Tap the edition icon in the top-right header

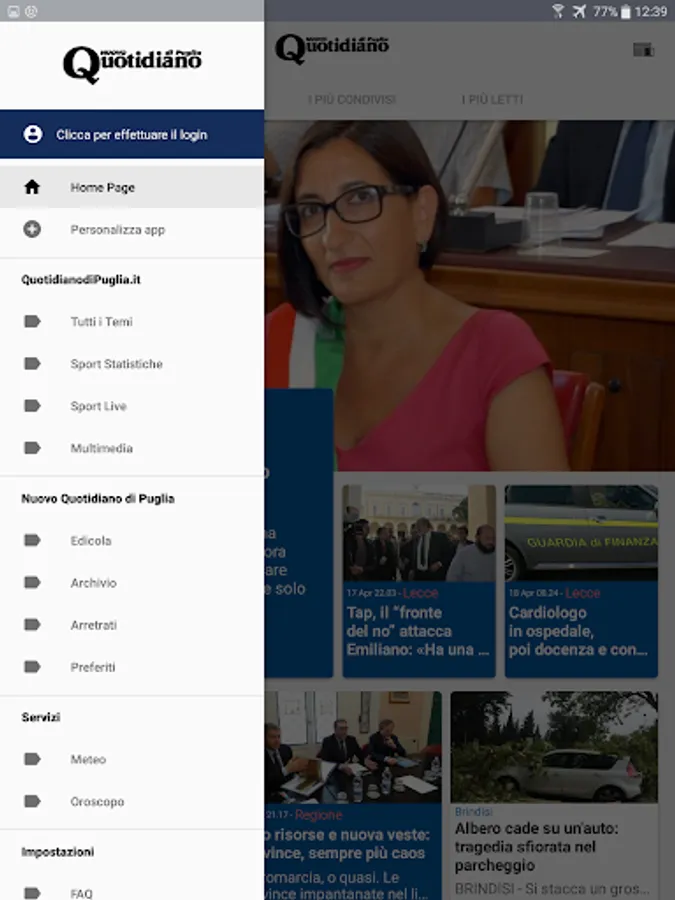[643, 50]
